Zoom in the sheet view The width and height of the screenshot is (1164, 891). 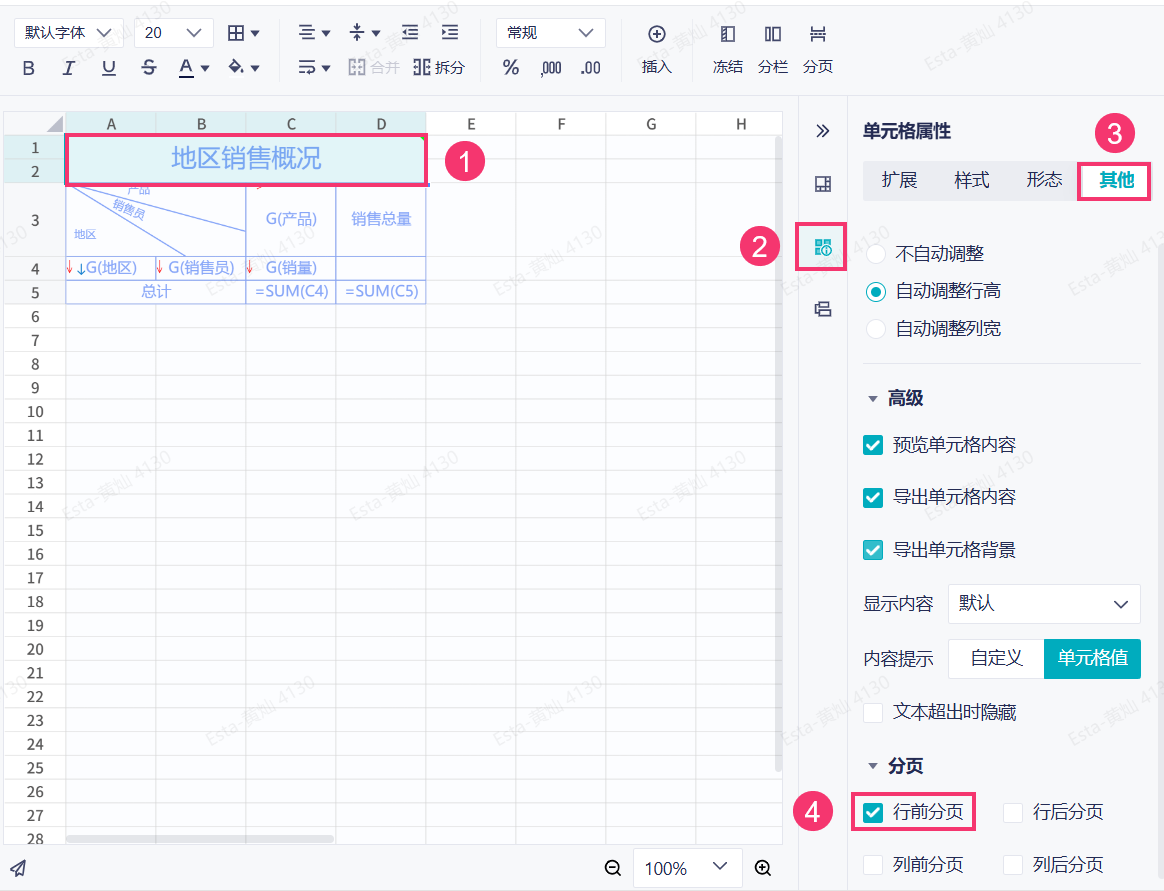[x=762, y=868]
